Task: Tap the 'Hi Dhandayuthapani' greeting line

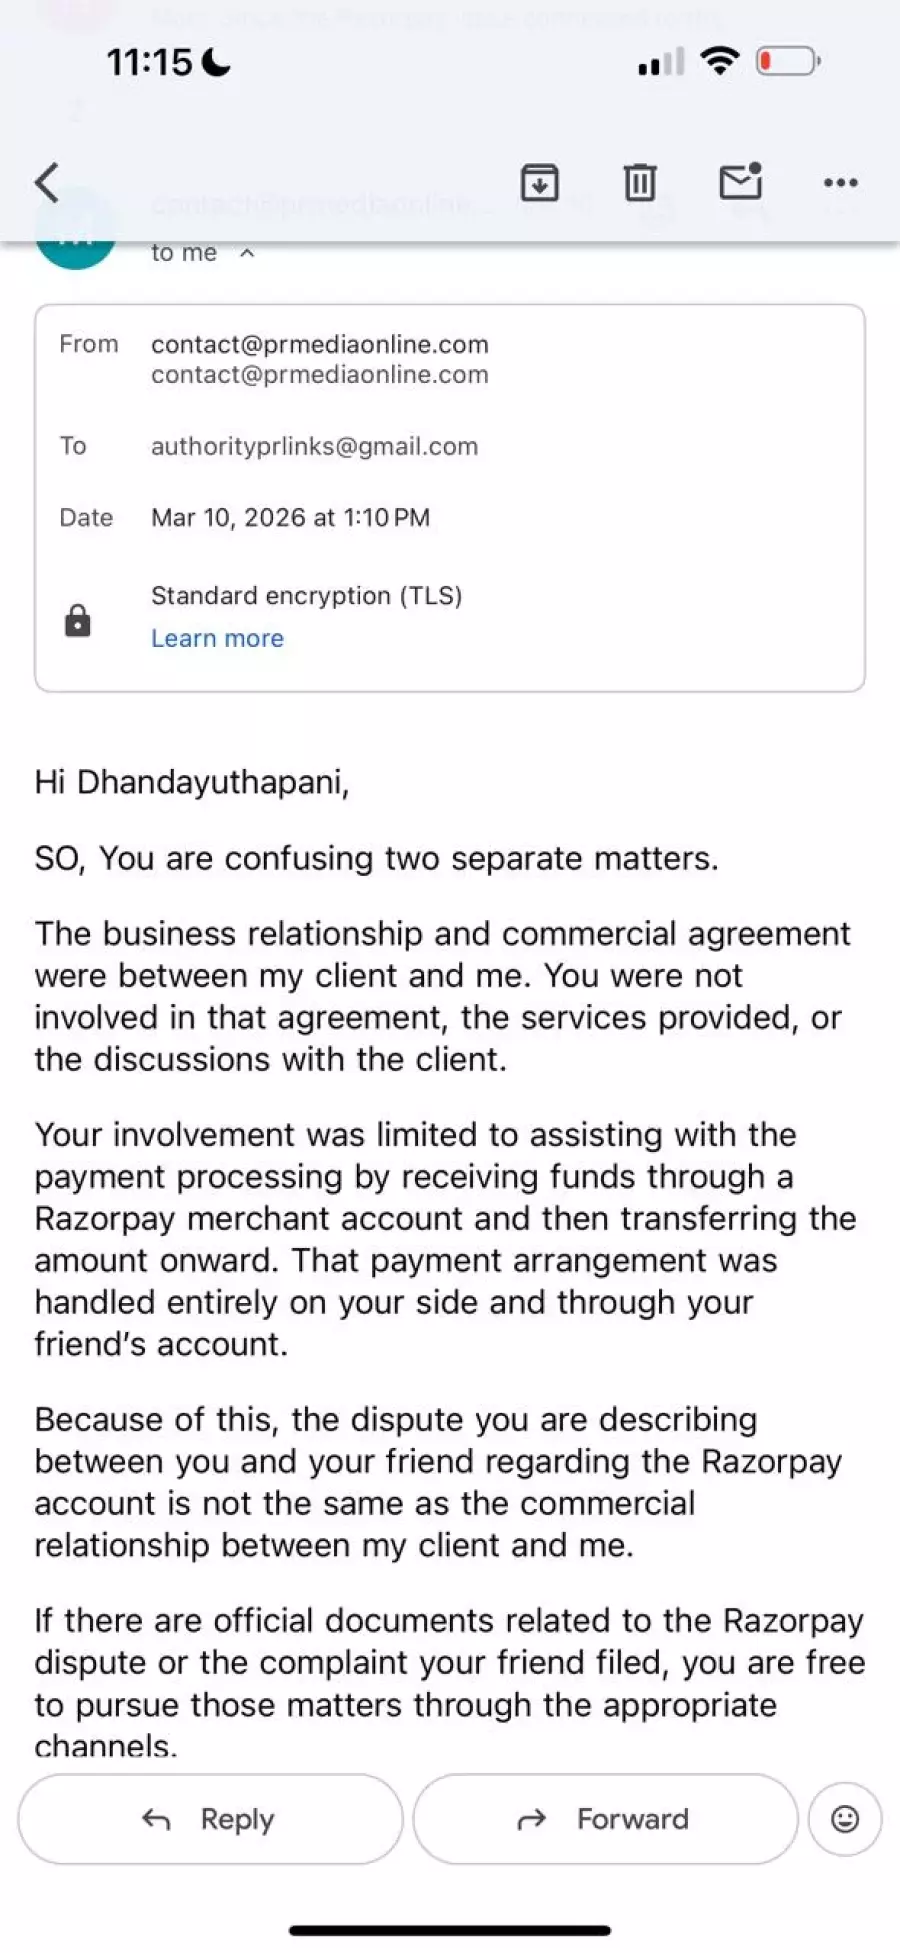Action: click(x=192, y=782)
